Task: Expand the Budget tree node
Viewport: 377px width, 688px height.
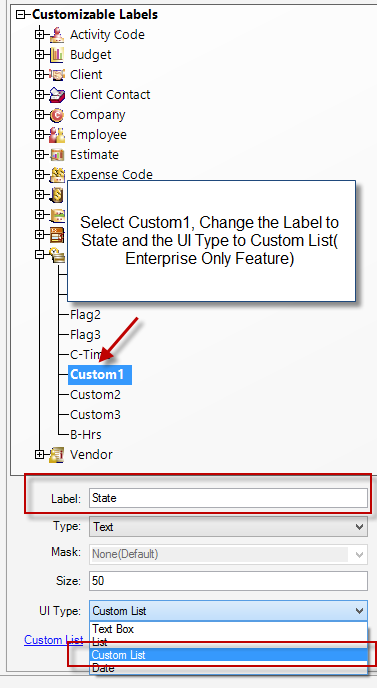Action: pyautogui.click(x=39, y=54)
